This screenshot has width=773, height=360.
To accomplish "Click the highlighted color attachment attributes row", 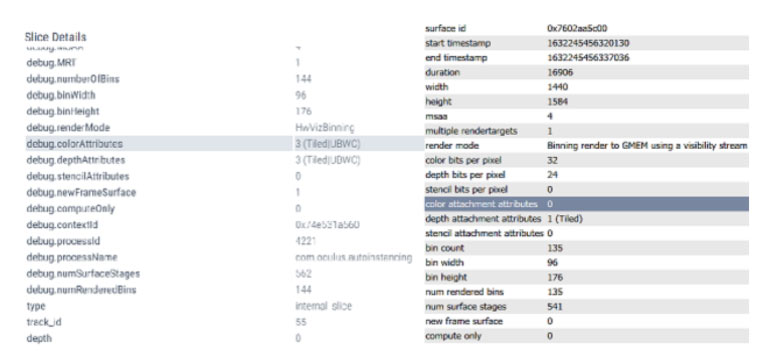I will click(x=586, y=204).
